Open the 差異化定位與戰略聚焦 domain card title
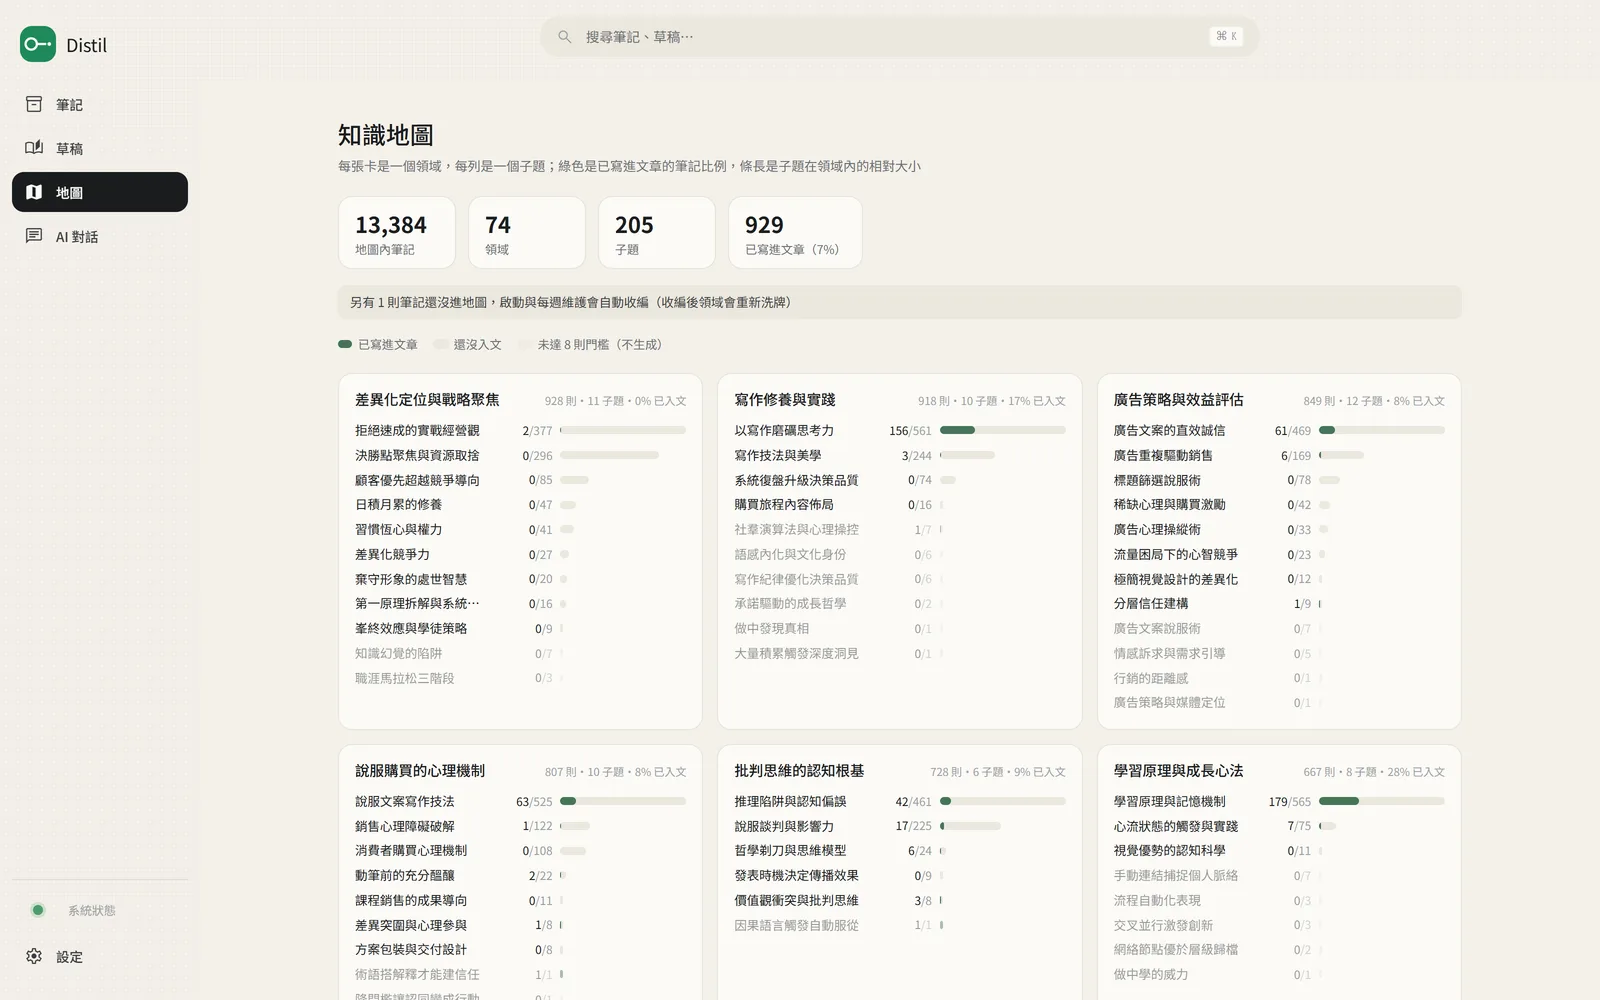 427,399
